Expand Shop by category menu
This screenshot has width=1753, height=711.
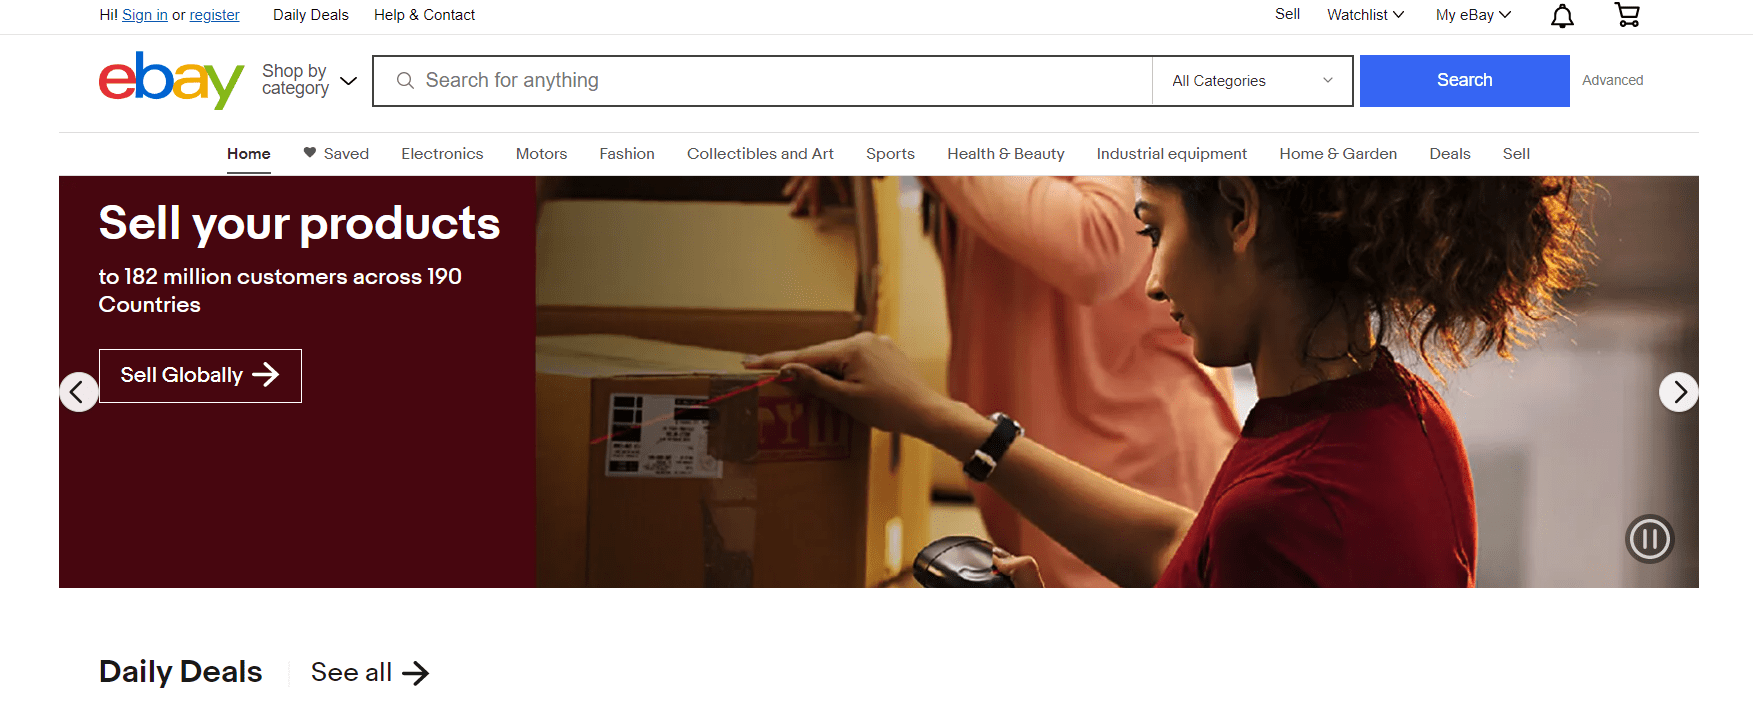(x=309, y=80)
